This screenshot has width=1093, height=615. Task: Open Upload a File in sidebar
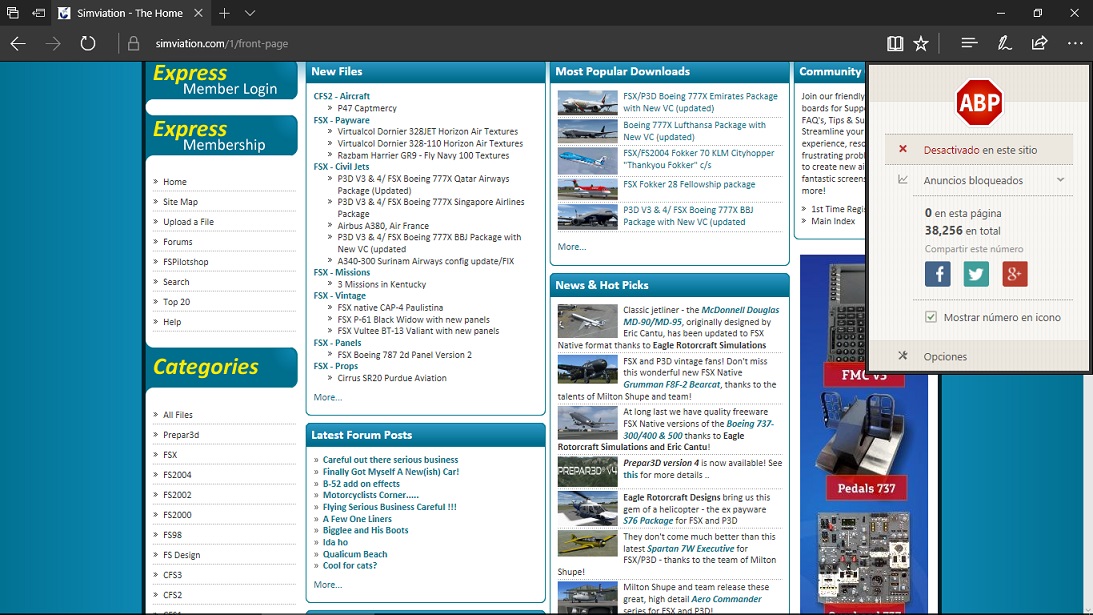click(188, 222)
